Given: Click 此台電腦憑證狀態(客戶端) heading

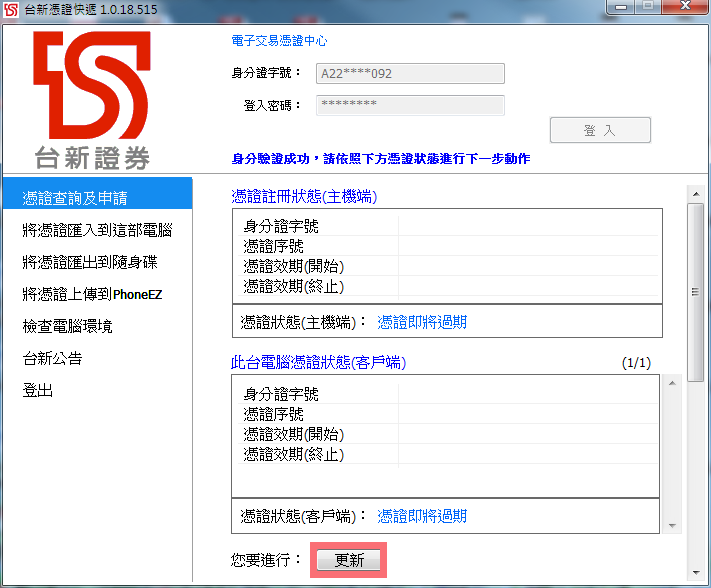Looking at the screenshot, I should click(318, 362).
